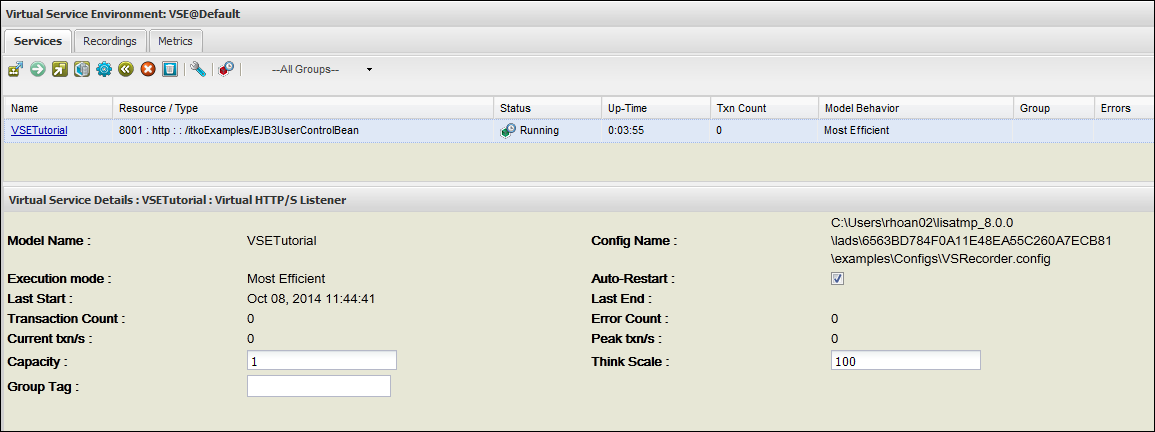
Task: Click 'Most Efficient' in the Model Behavior column
Action: pyautogui.click(x=857, y=130)
